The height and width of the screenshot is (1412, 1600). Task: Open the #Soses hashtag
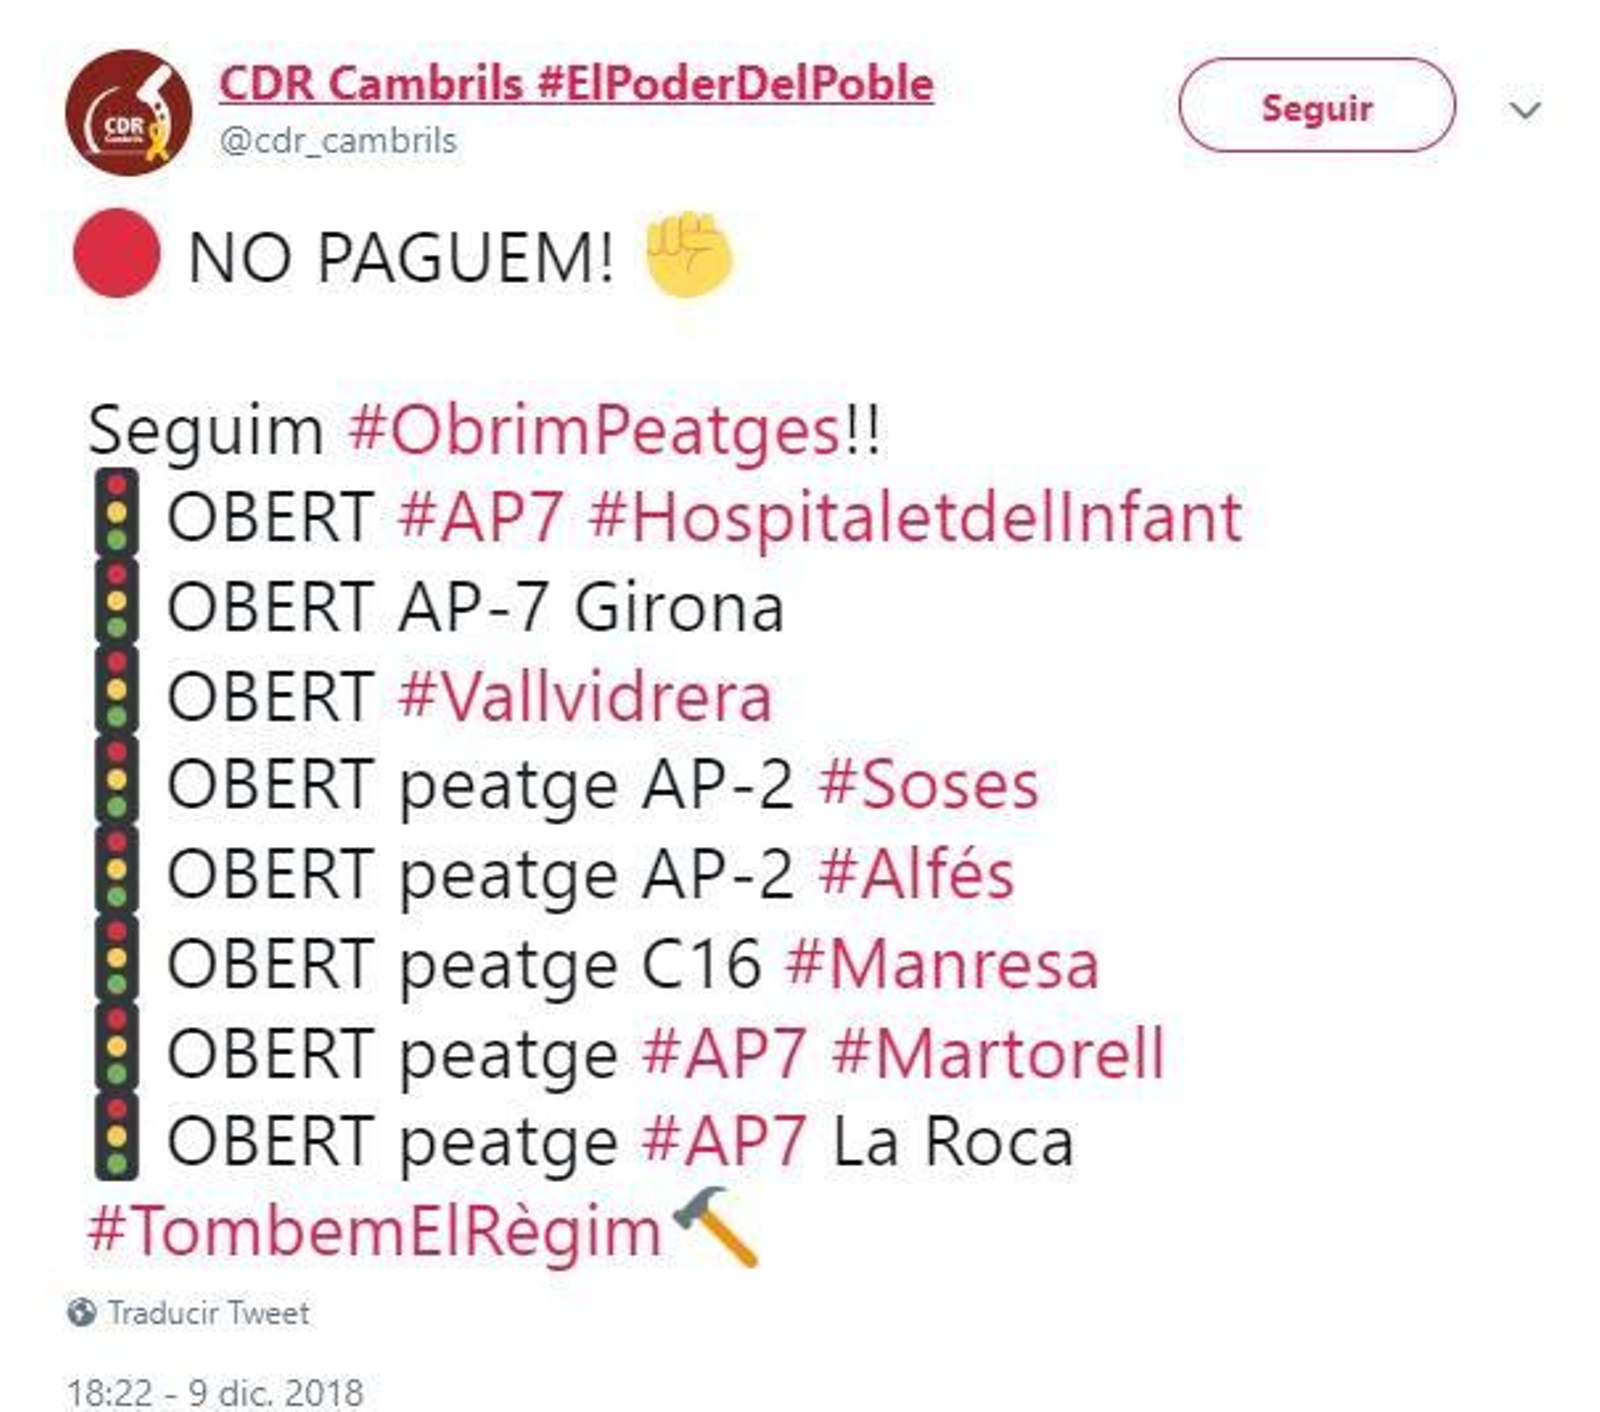(928, 785)
